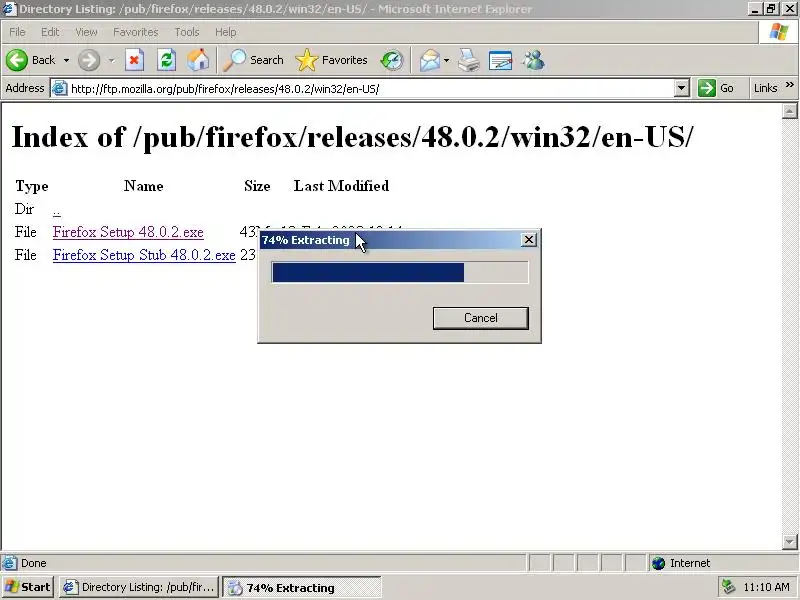Click the Mail envelope icon

click(x=430, y=60)
